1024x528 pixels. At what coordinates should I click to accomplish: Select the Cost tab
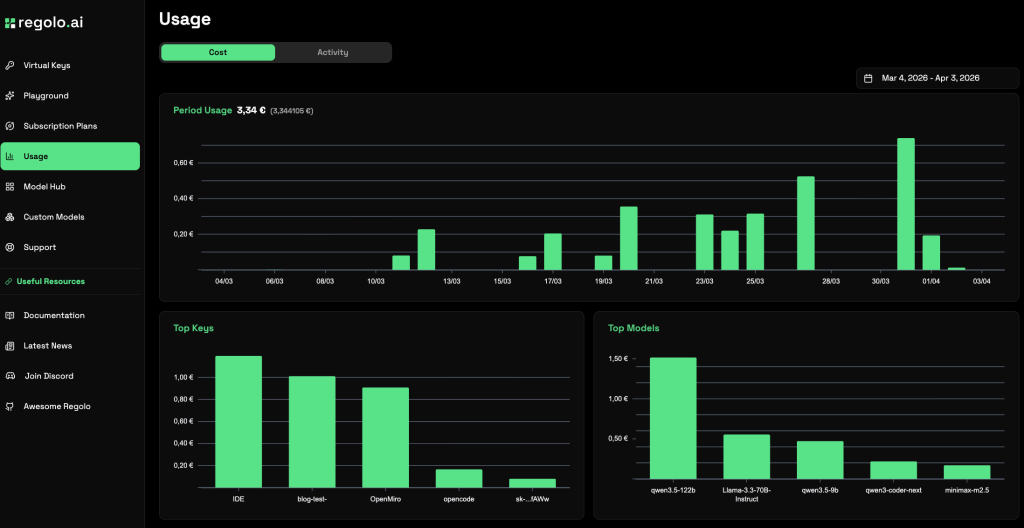(x=218, y=52)
